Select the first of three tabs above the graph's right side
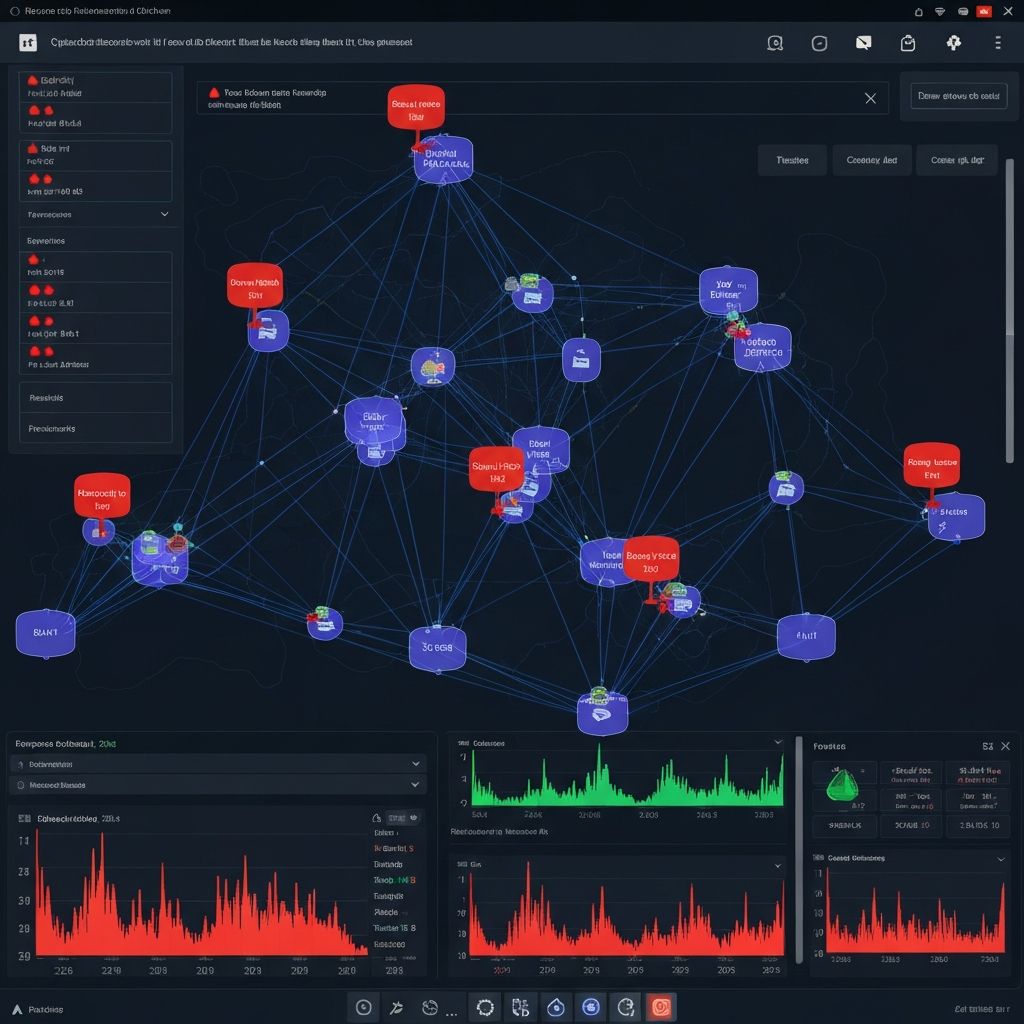The width and height of the screenshot is (1024, 1024). [792, 160]
